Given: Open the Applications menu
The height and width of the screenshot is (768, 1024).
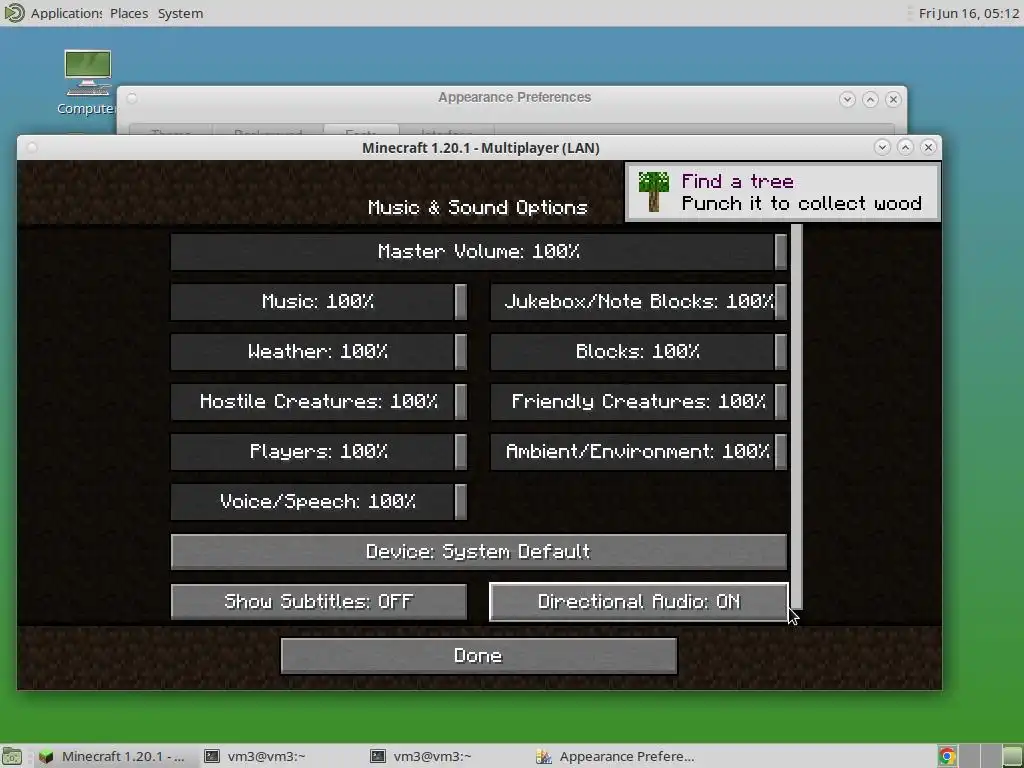Looking at the screenshot, I should tap(66, 13).
